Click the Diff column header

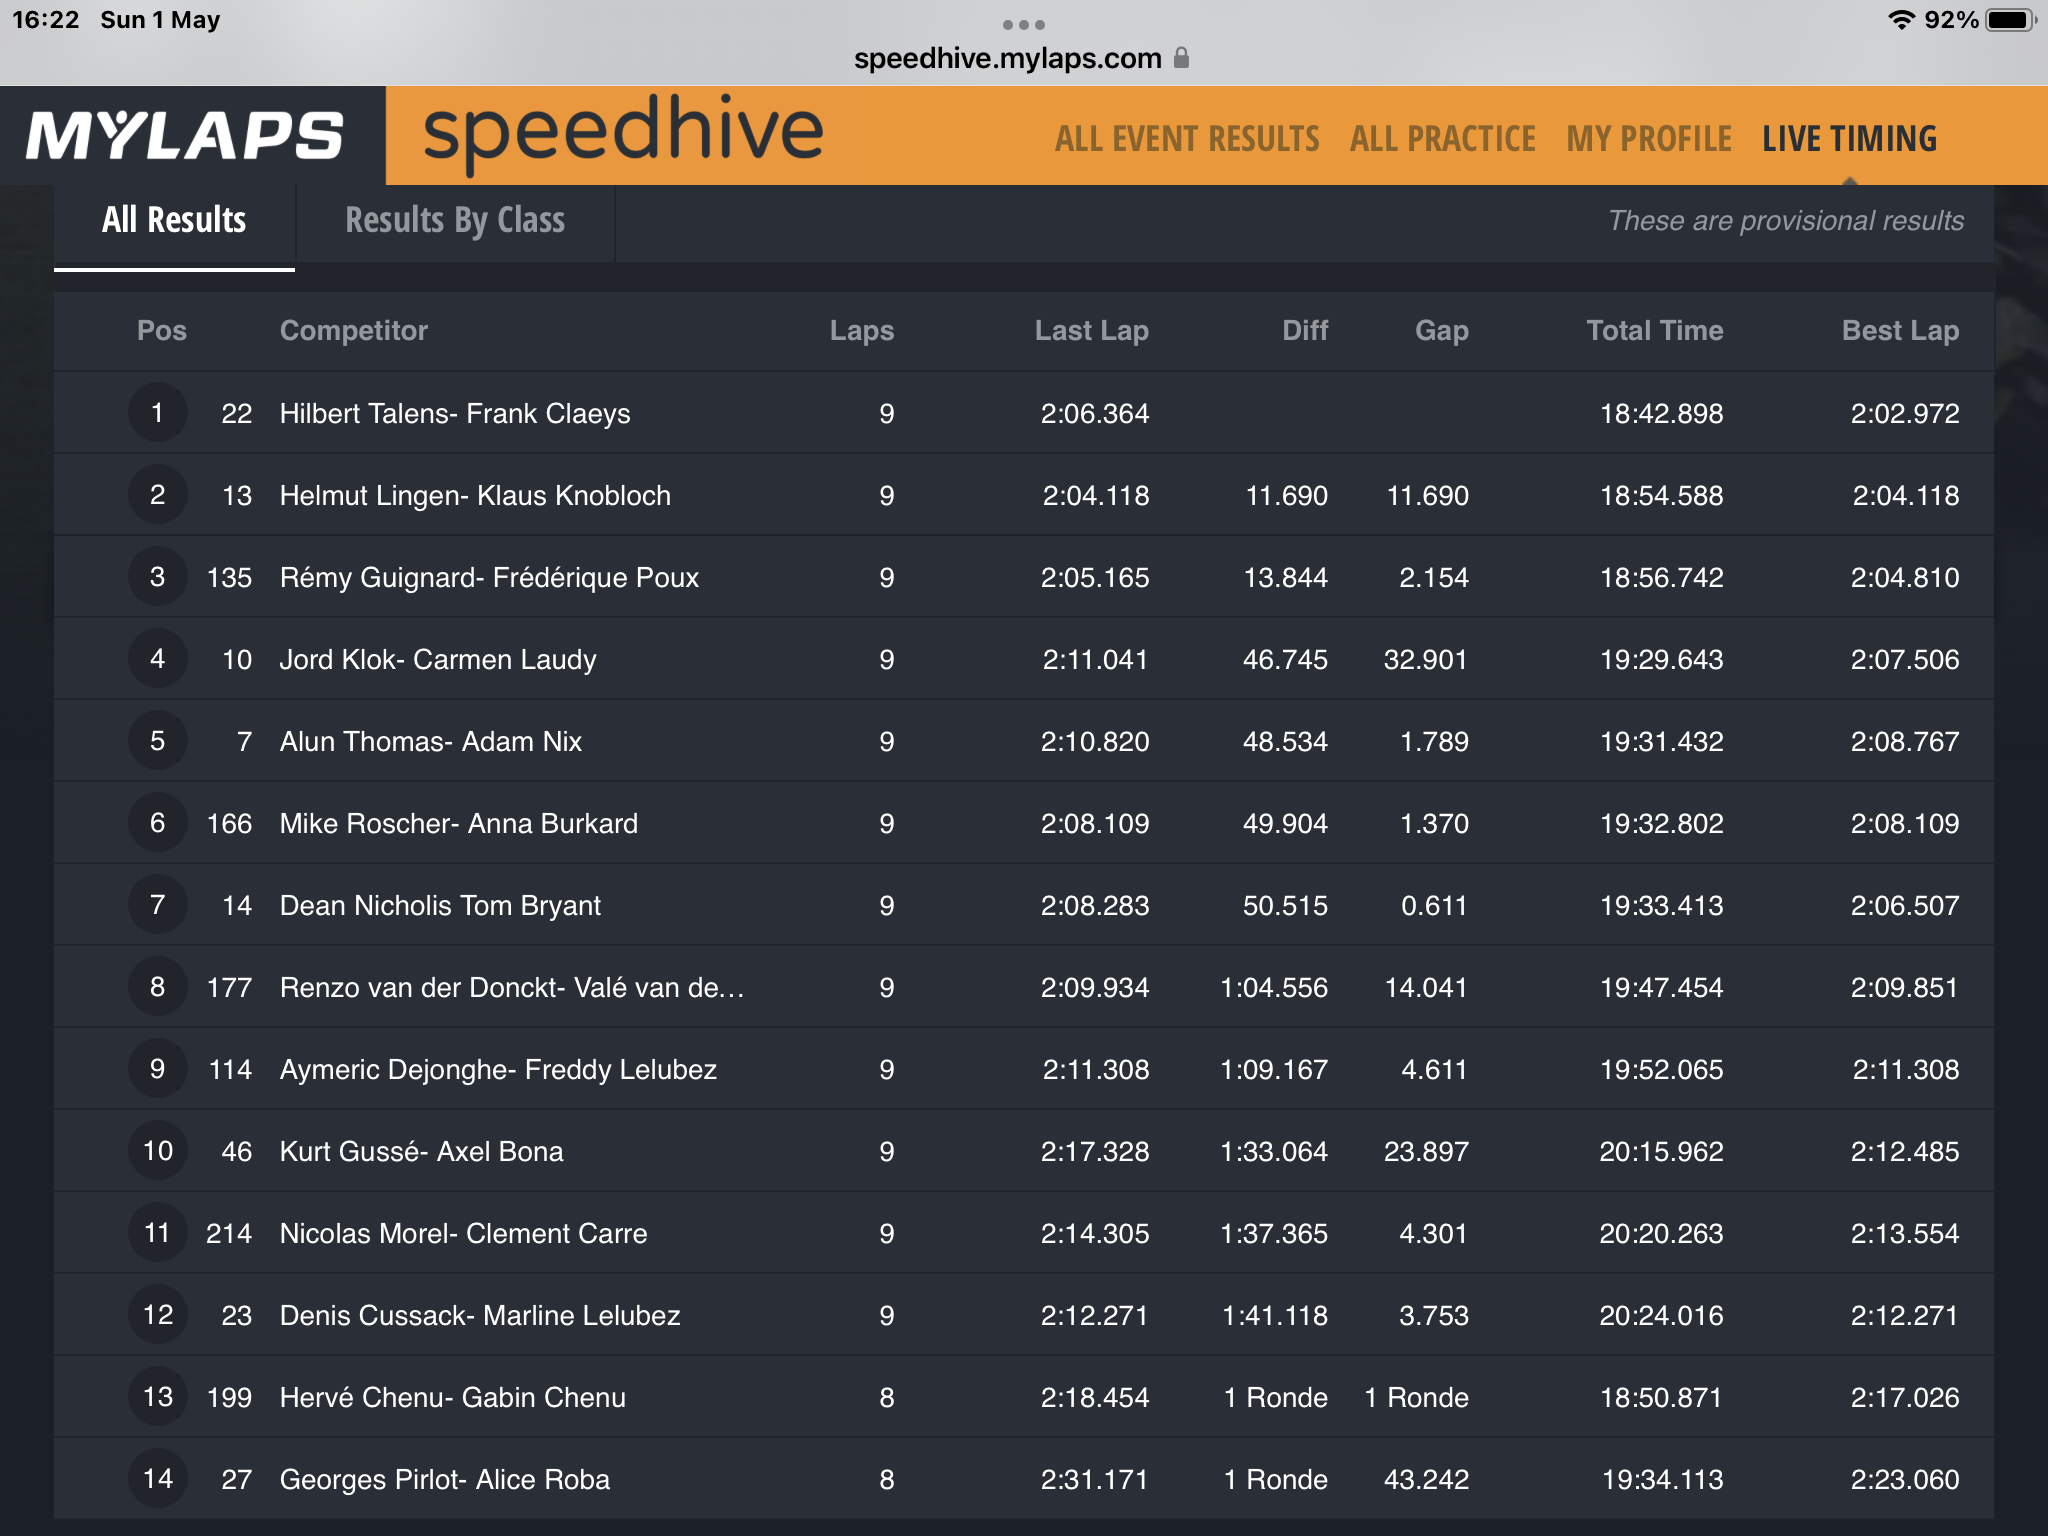1305,331
